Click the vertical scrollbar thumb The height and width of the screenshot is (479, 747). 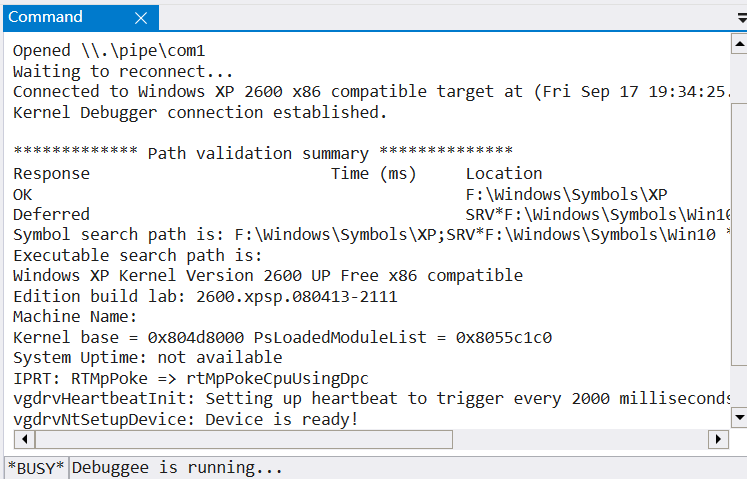pyautogui.click(x=739, y=234)
